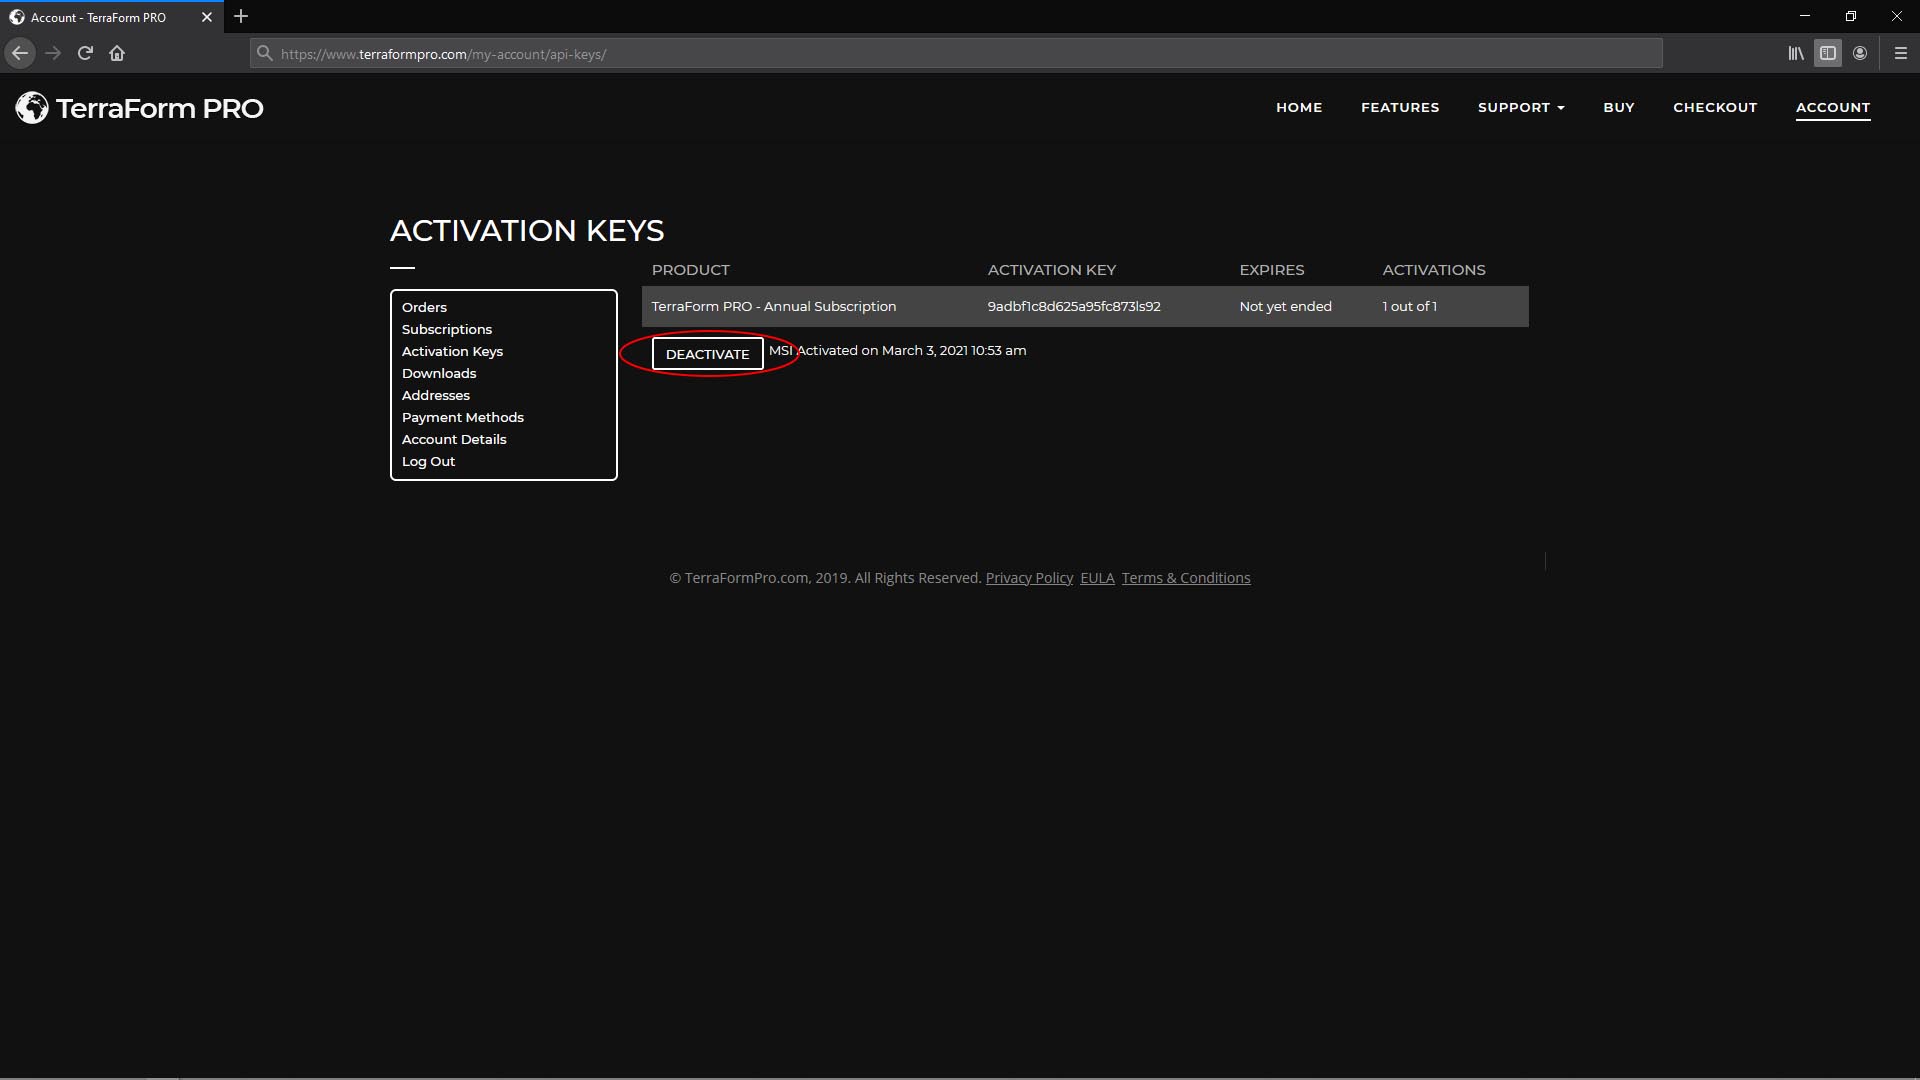This screenshot has height=1080, width=1920.
Task: Click the DEACTIVATE button
Action: 707,354
